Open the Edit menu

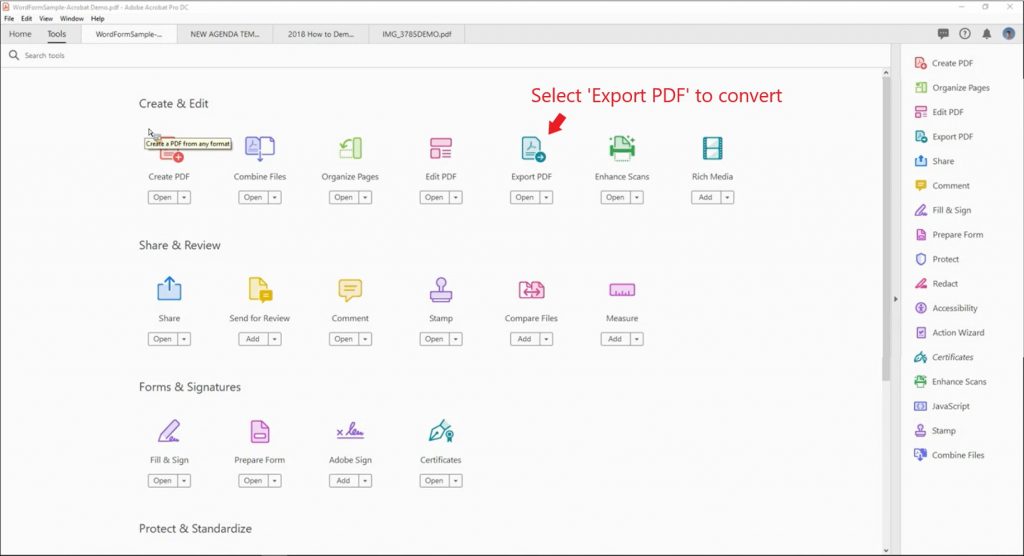[x=26, y=19]
